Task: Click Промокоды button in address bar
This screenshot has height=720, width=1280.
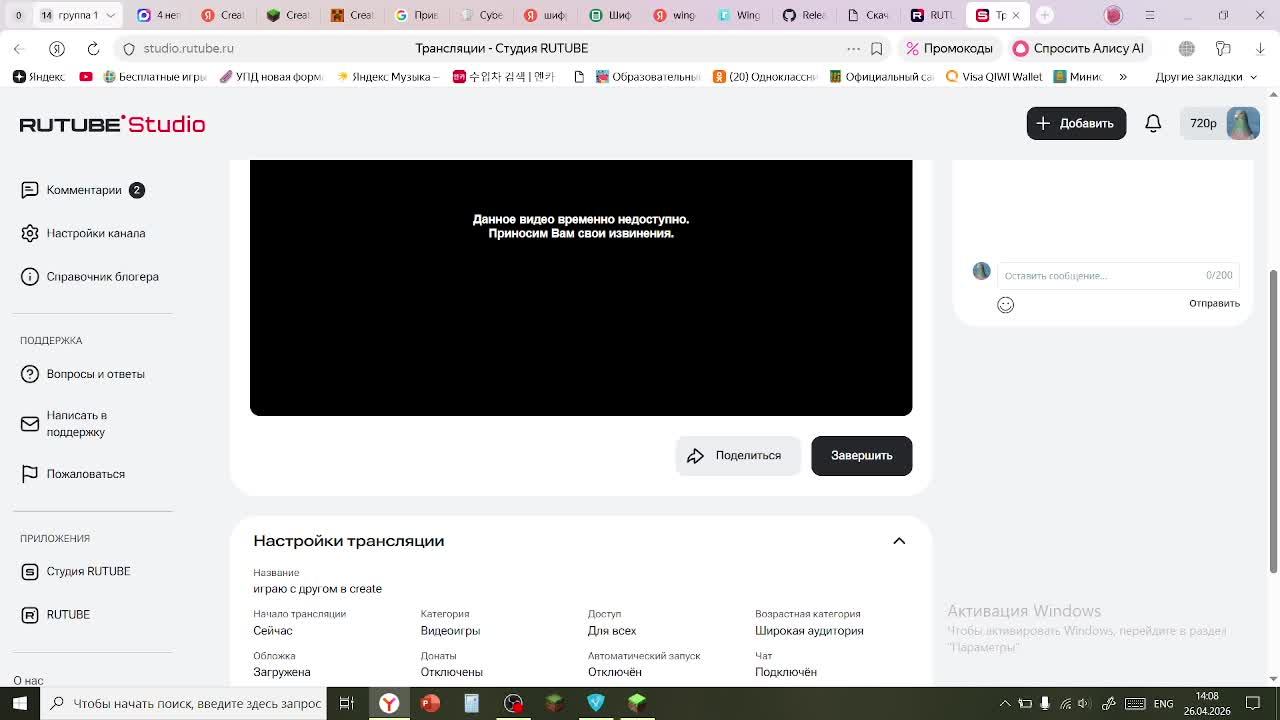Action: [949, 48]
